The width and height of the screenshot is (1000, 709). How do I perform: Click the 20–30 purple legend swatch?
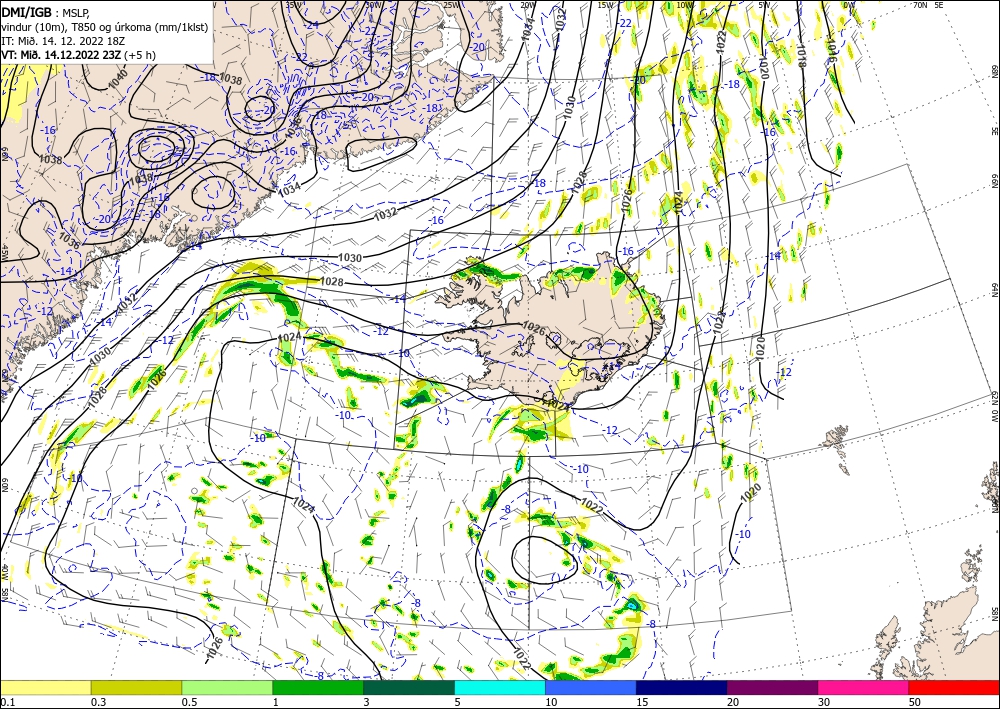point(772,687)
